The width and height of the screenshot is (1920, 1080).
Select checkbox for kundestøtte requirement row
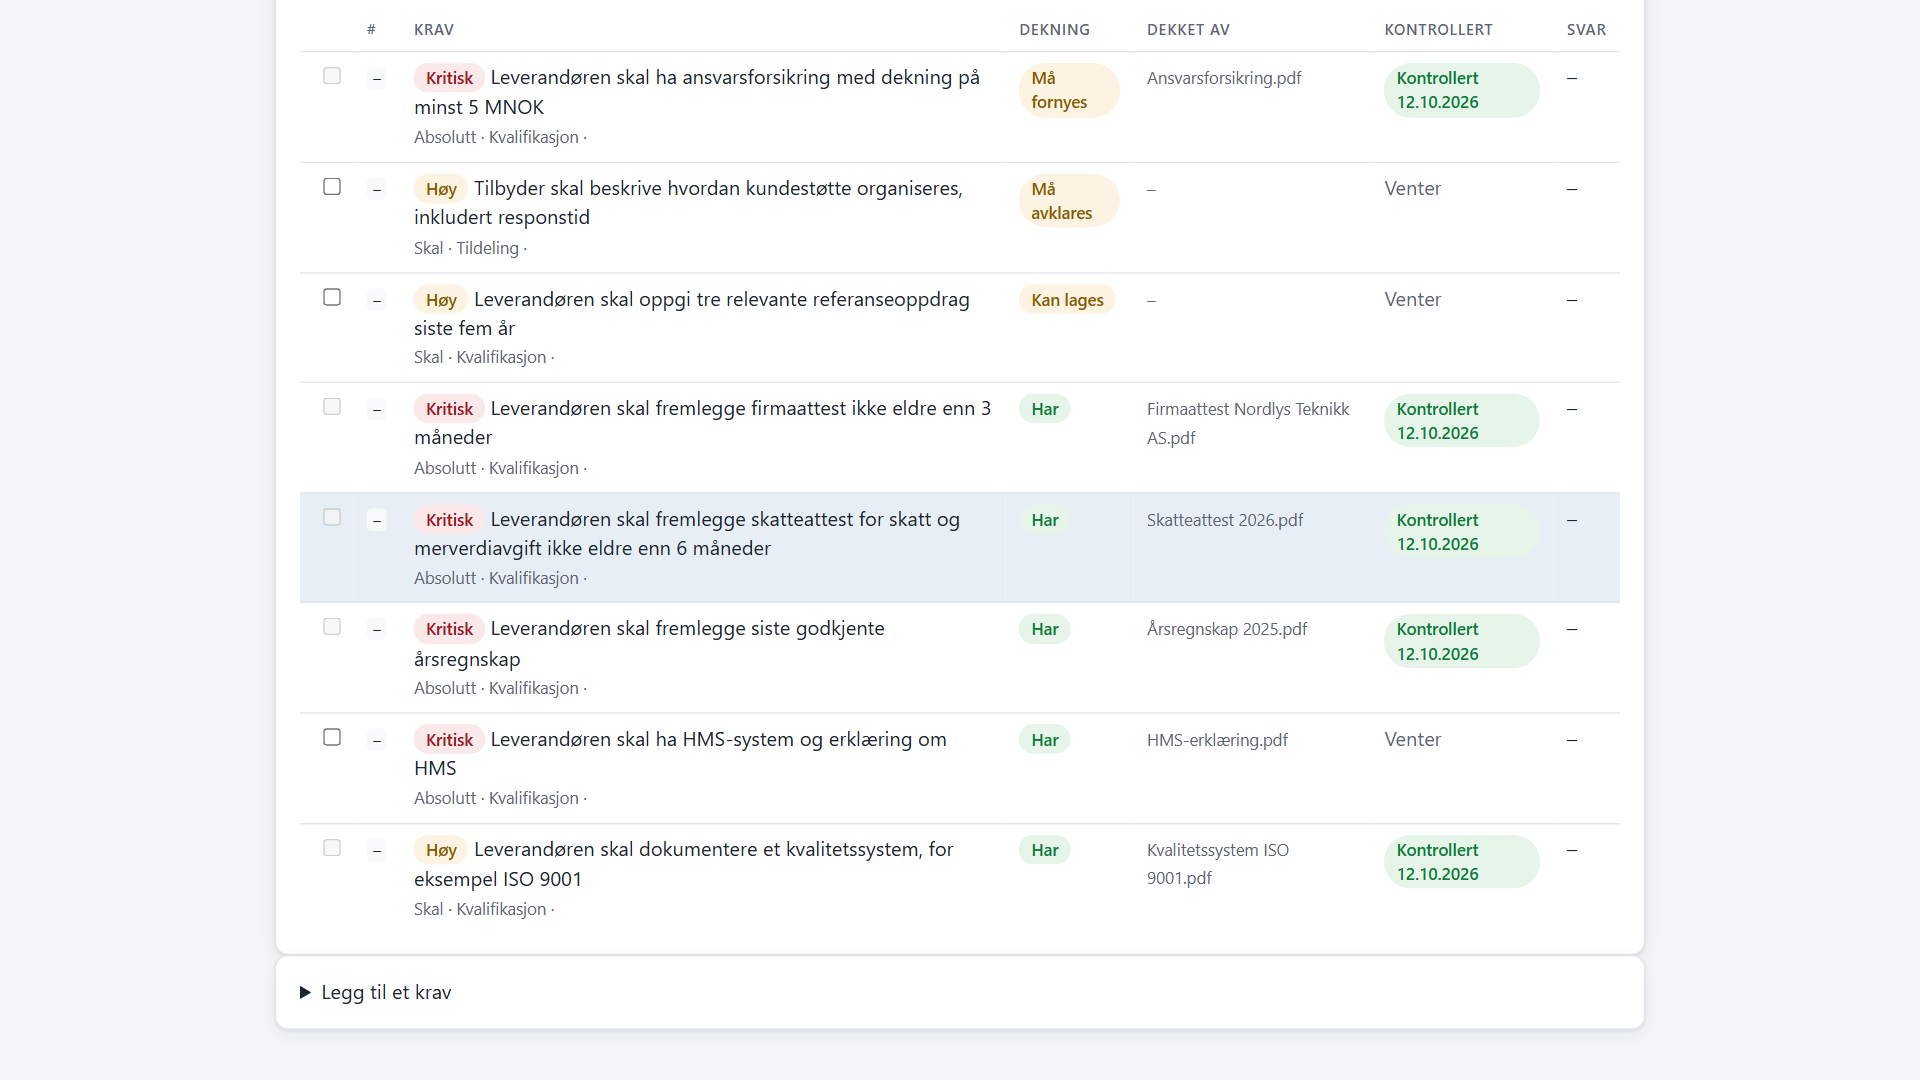[332, 187]
